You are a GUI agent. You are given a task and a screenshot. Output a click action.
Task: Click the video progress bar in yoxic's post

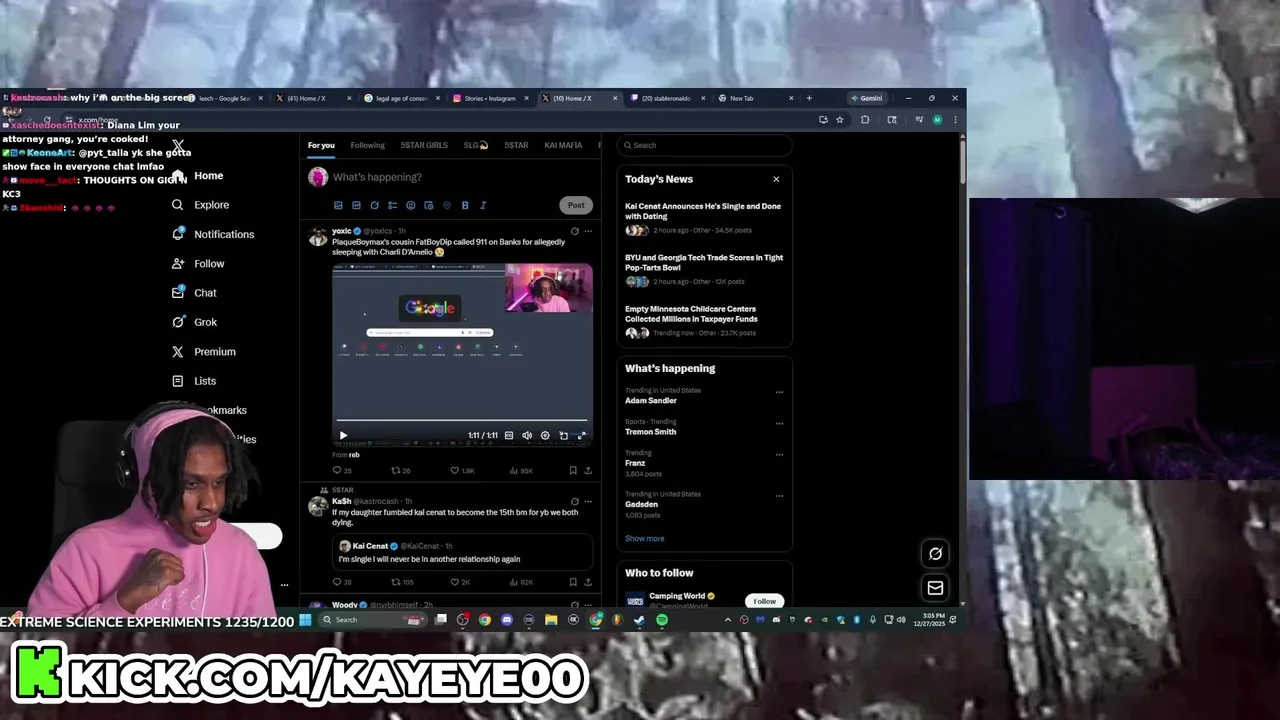point(462,421)
